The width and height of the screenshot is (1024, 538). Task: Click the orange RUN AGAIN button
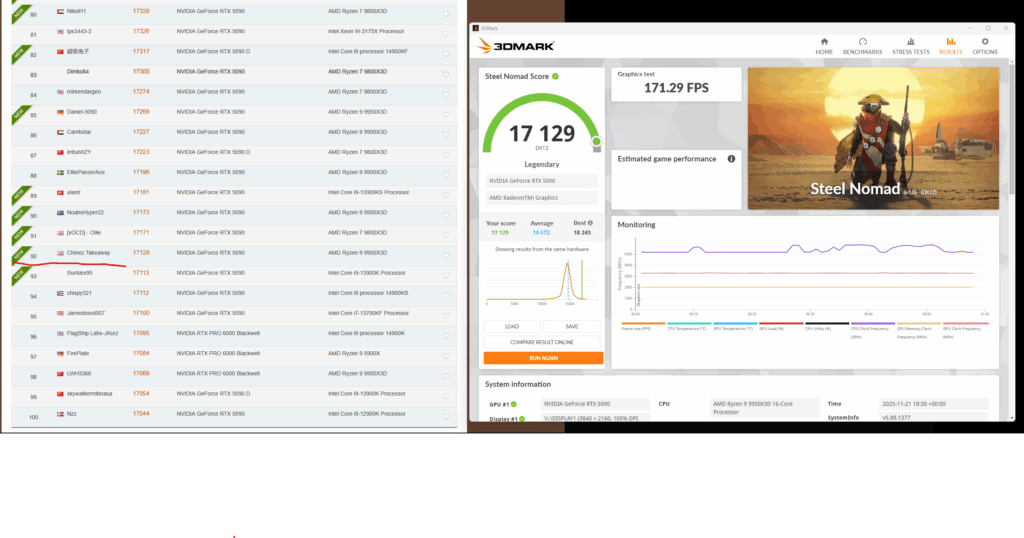[x=543, y=358]
